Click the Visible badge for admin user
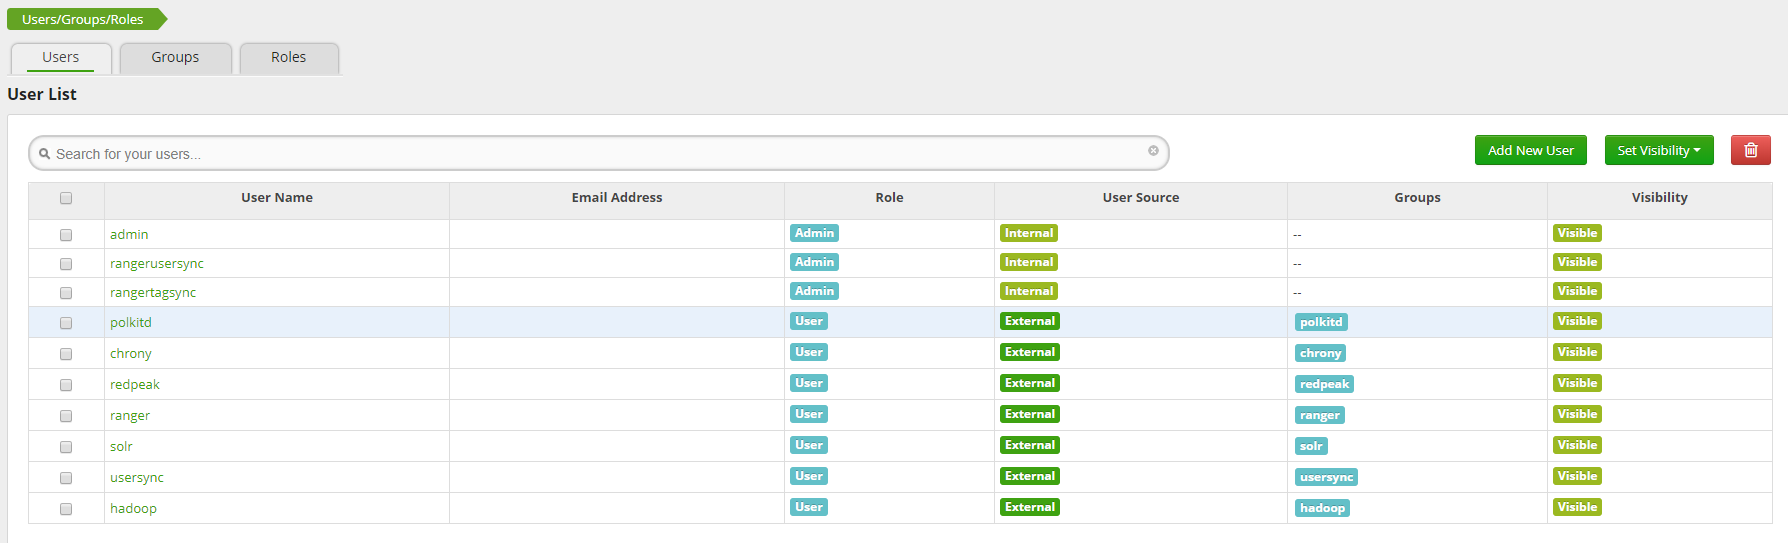Image resolution: width=1788 pixels, height=543 pixels. (1576, 233)
